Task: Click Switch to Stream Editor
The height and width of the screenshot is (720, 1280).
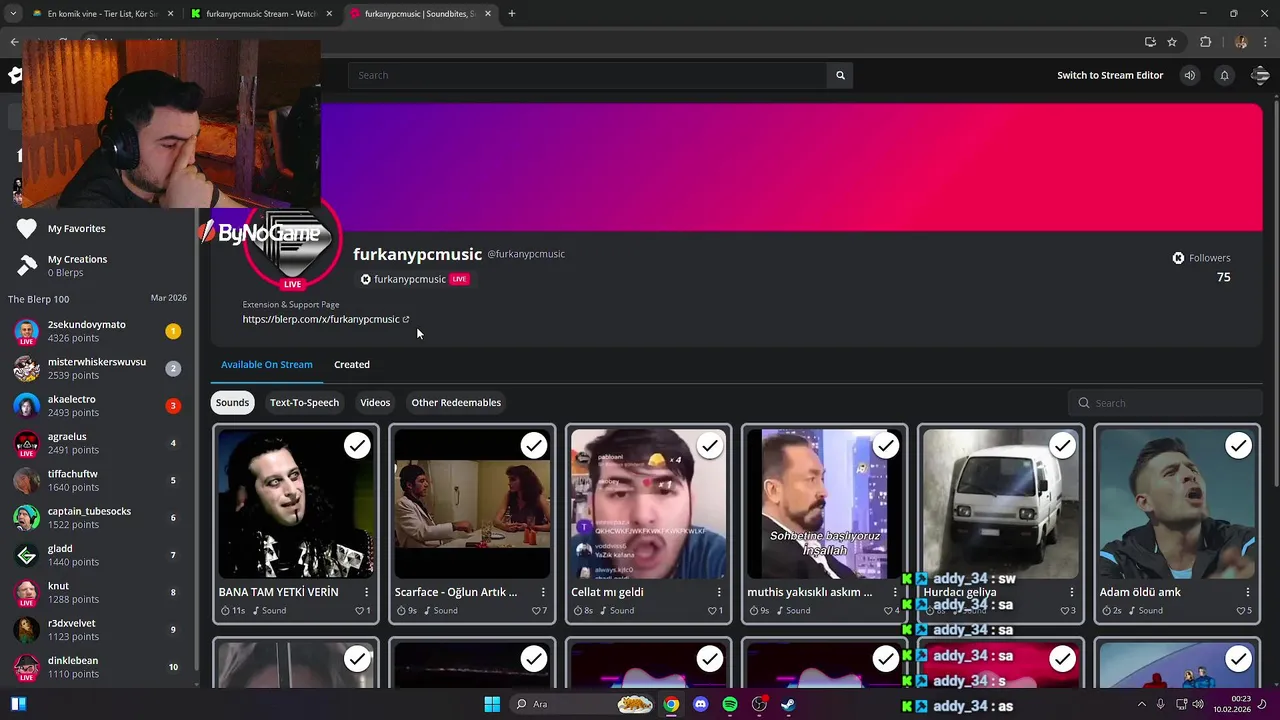Action: pos(1110,75)
